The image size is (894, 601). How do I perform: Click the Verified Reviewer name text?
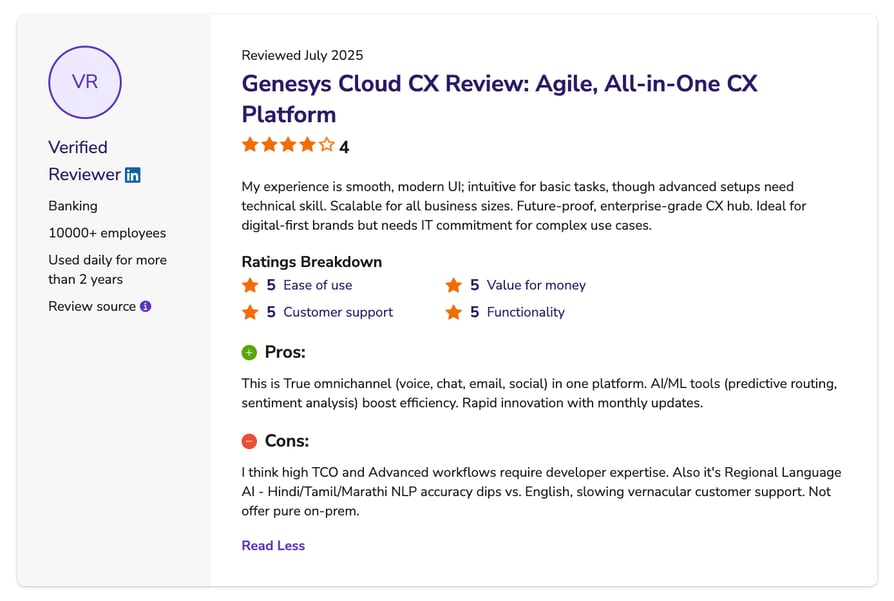(x=86, y=161)
